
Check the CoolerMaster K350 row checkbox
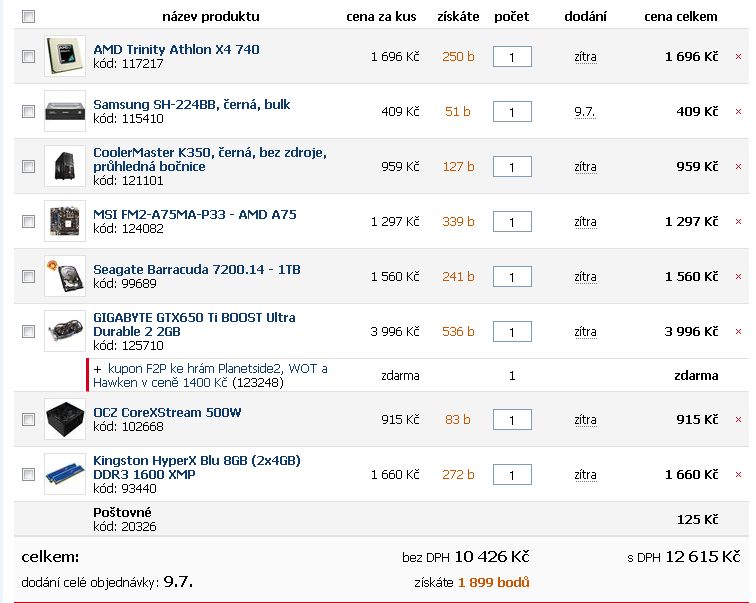[x=28, y=166]
